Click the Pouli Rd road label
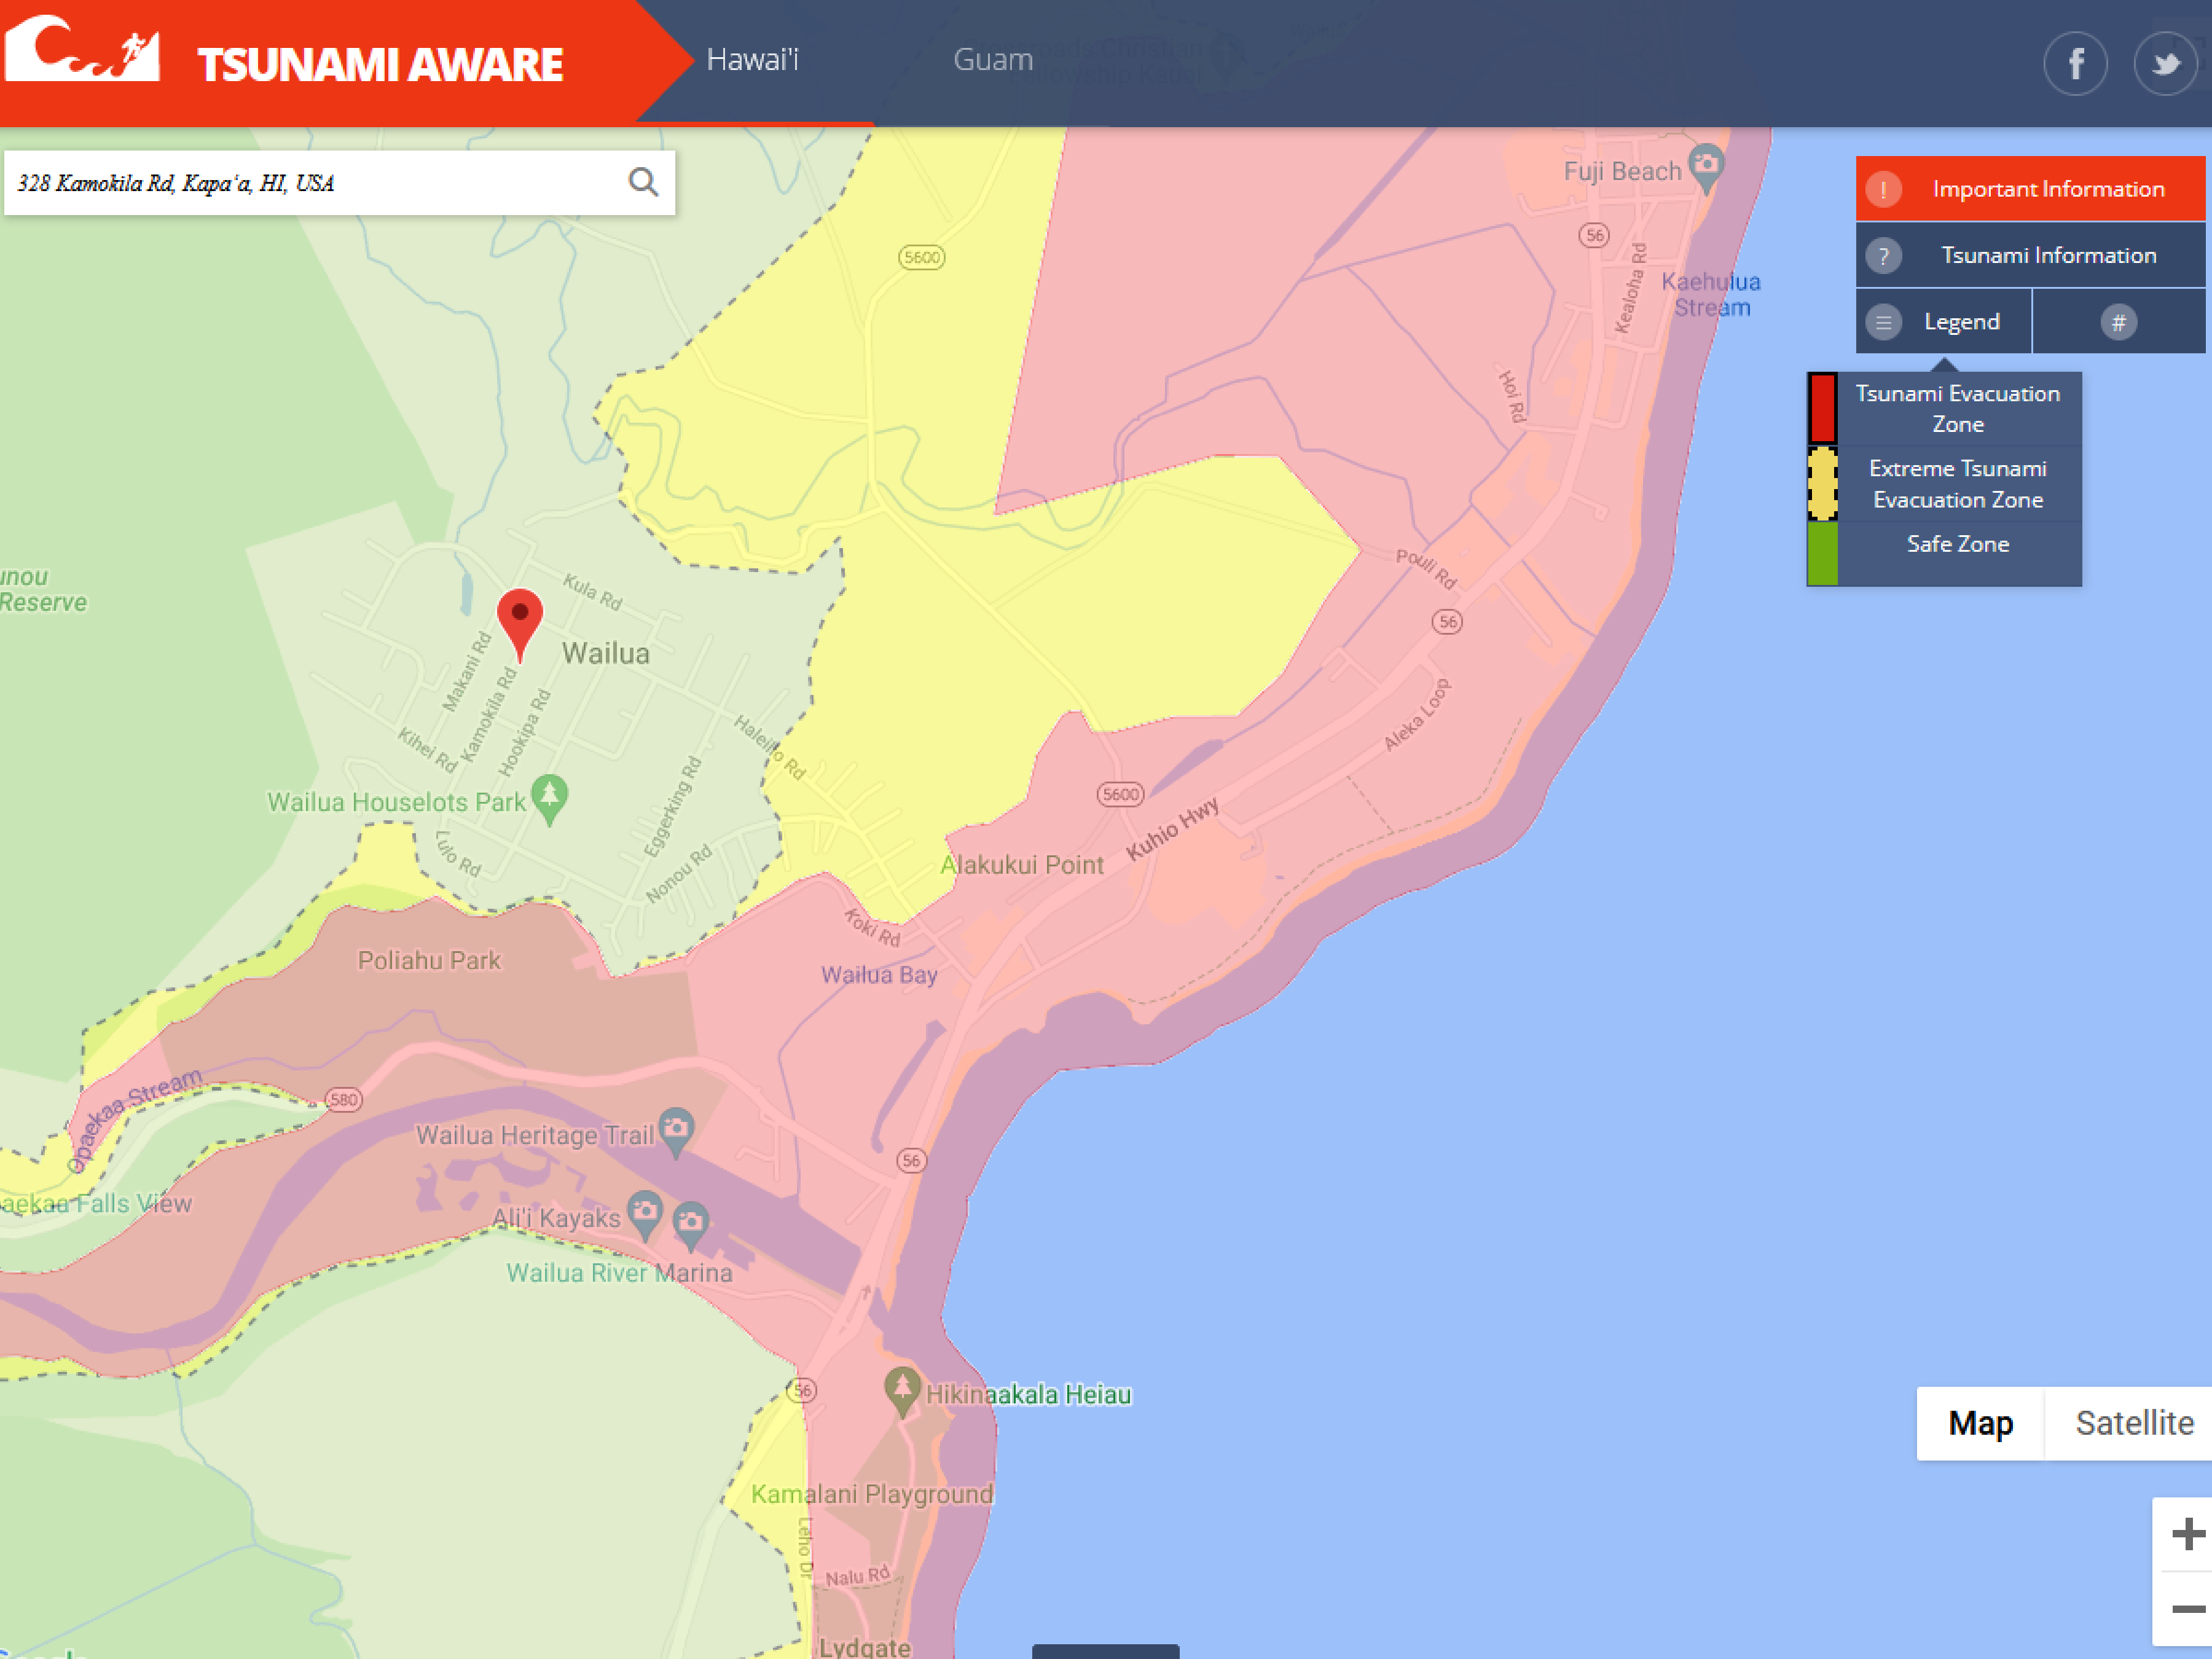Image resolution: width=2212 pixels, height=1659 pixels. pyautogui.click(x=1426, y=569)
